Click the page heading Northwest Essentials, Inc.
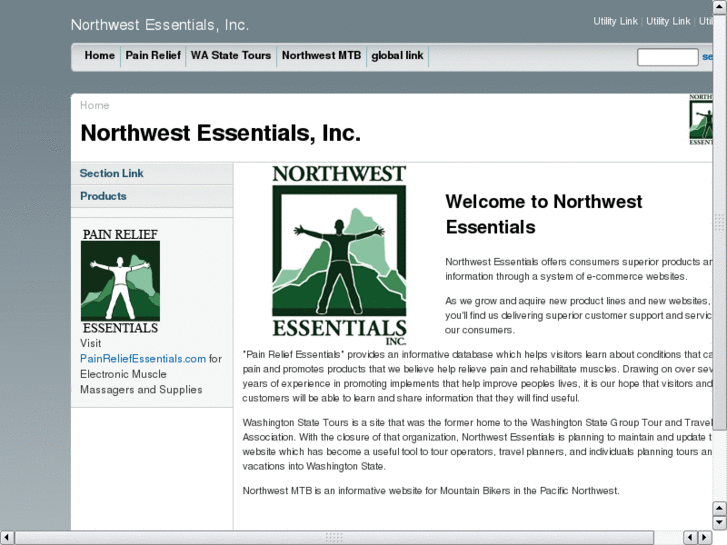Viewport: 727px width, 545px height. tap(220, 133)
